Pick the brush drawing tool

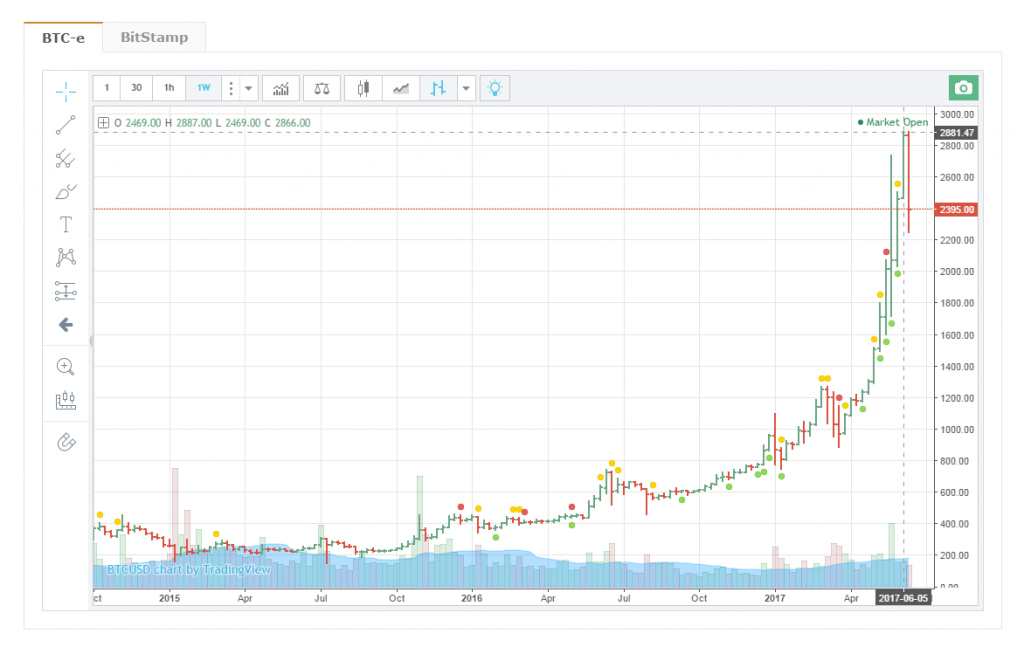(x=66, y=191)
